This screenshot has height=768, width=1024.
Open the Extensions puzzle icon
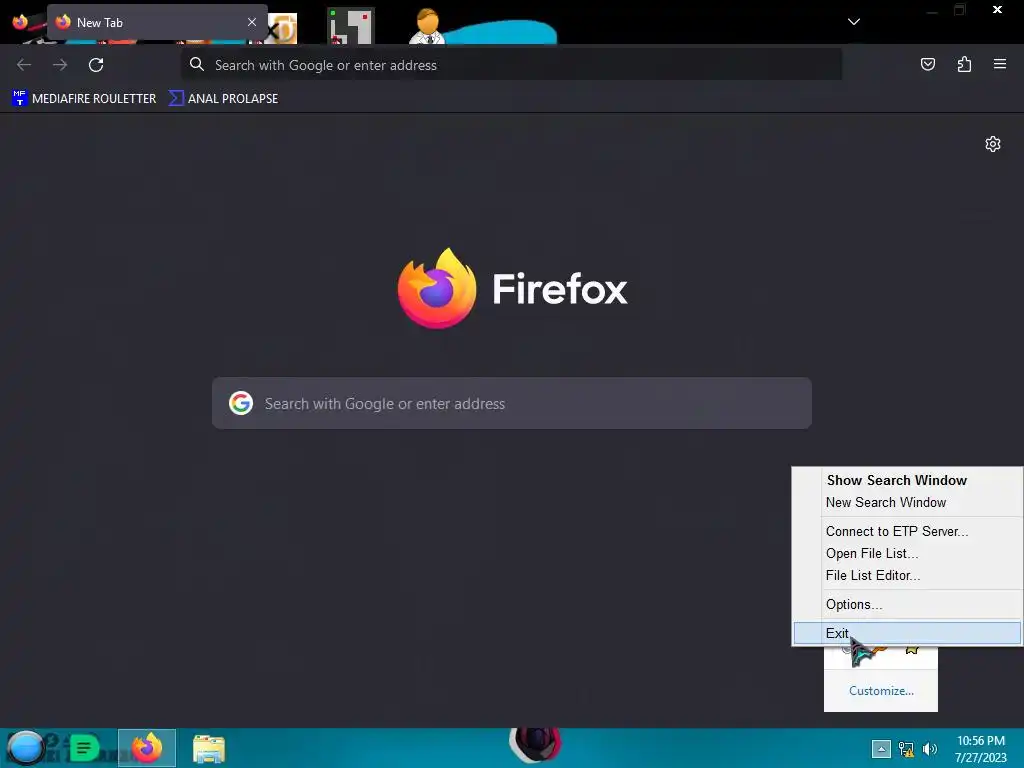tap(964, 64)
